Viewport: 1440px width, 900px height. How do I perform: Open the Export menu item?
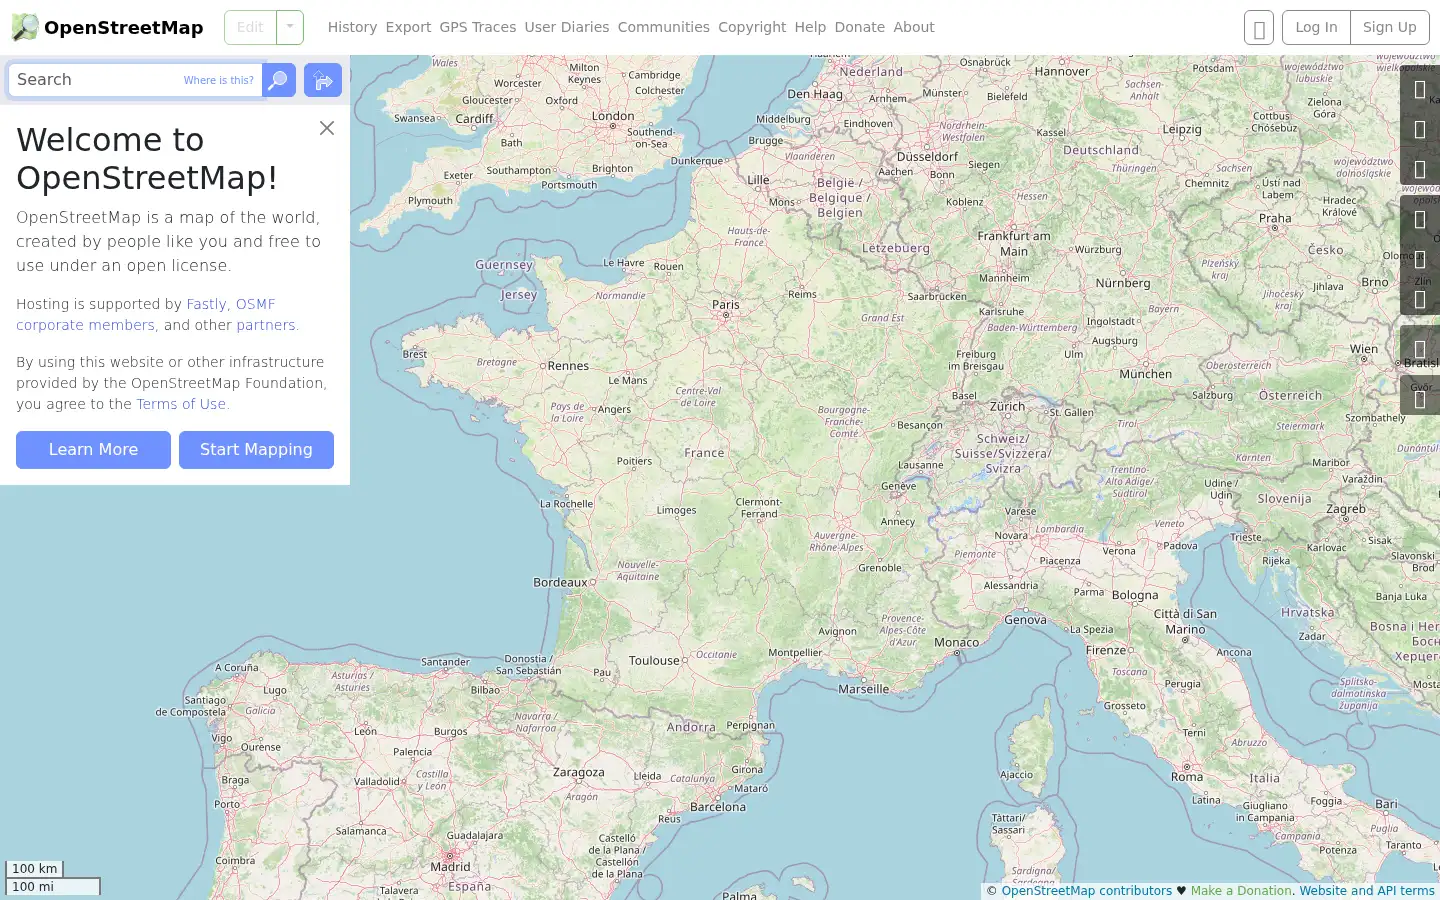tap(408, 27)
